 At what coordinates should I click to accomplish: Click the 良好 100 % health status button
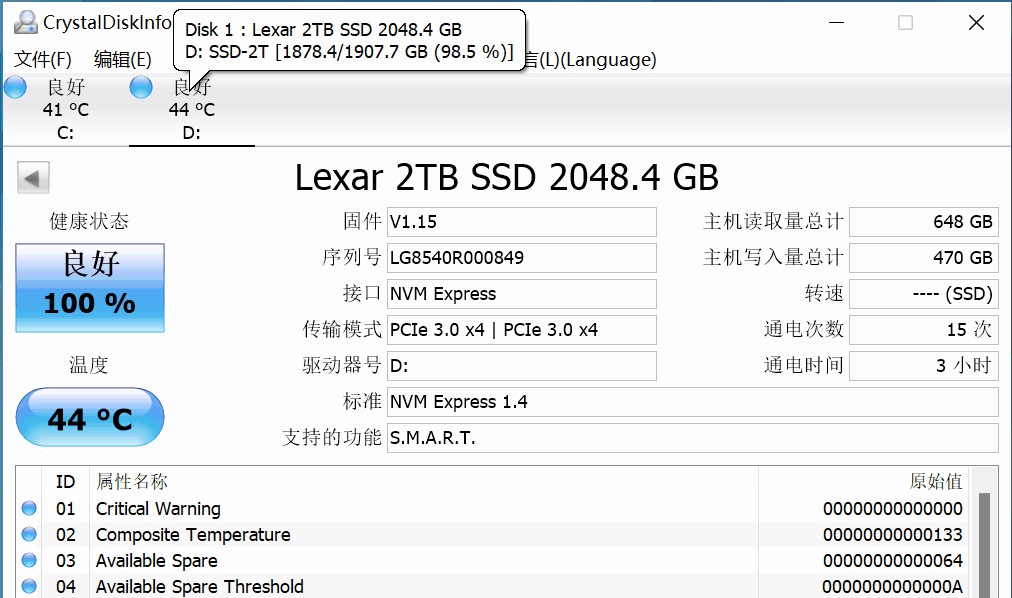click(90, 288)
